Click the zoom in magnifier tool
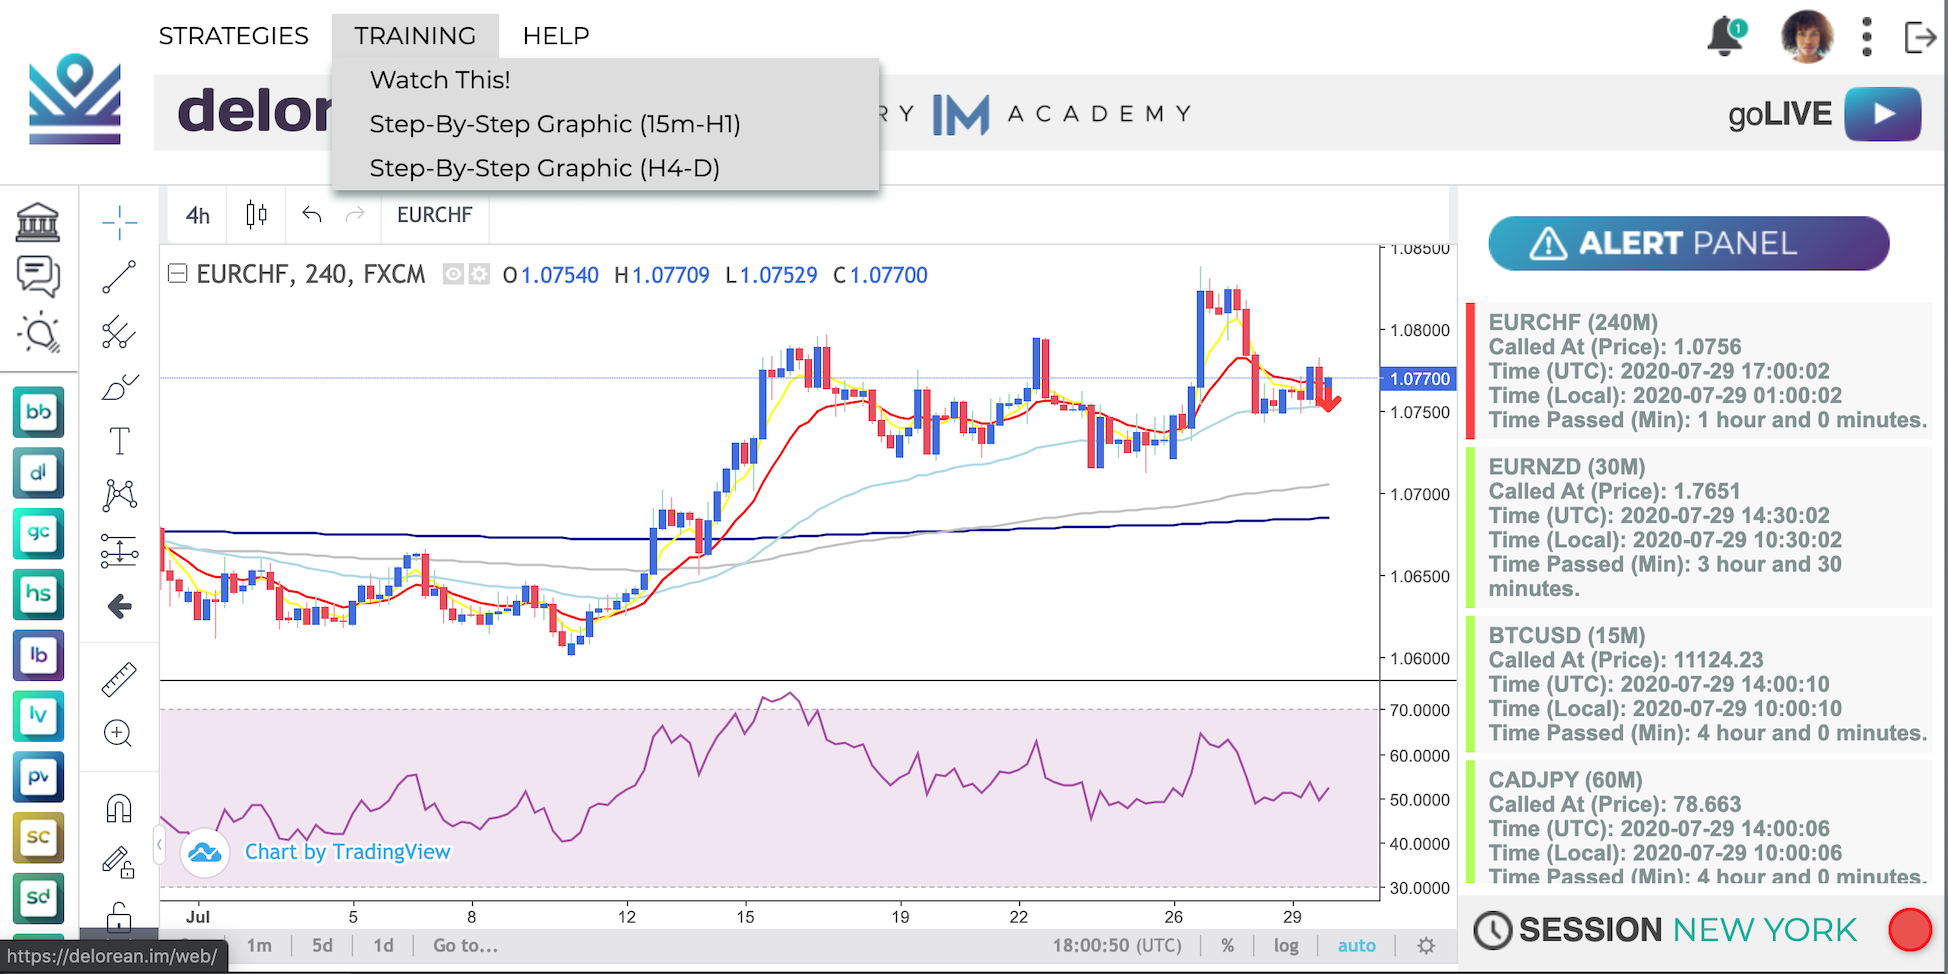The width and height of the screenshot is (1948, 974). point(118,734)
